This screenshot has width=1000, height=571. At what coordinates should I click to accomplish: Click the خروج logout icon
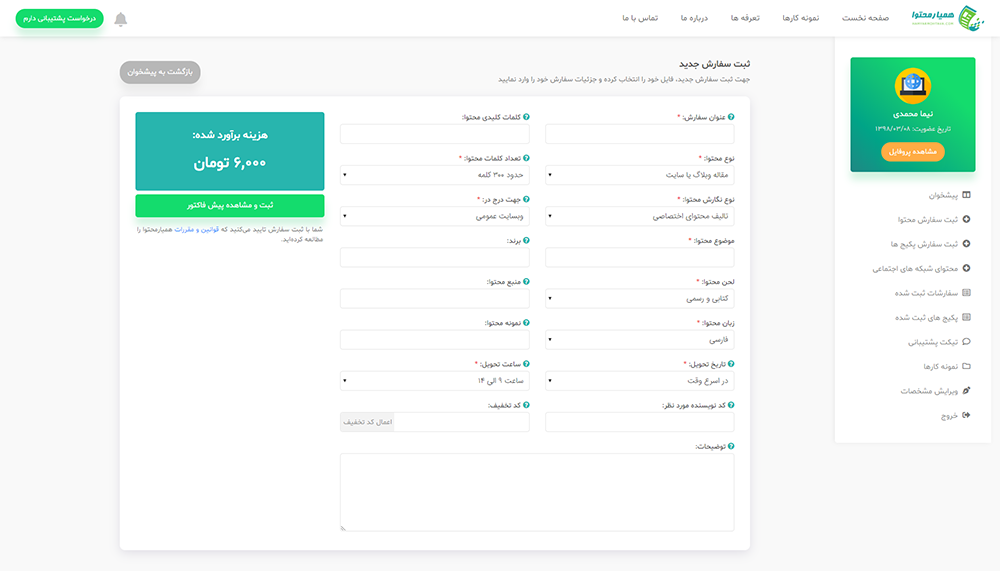pyautogui.click(x=966, y=415)
